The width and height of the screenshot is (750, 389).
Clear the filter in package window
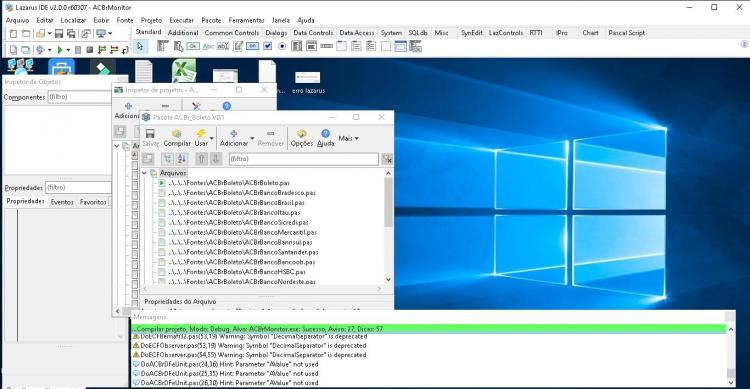(x=387, y=159)
